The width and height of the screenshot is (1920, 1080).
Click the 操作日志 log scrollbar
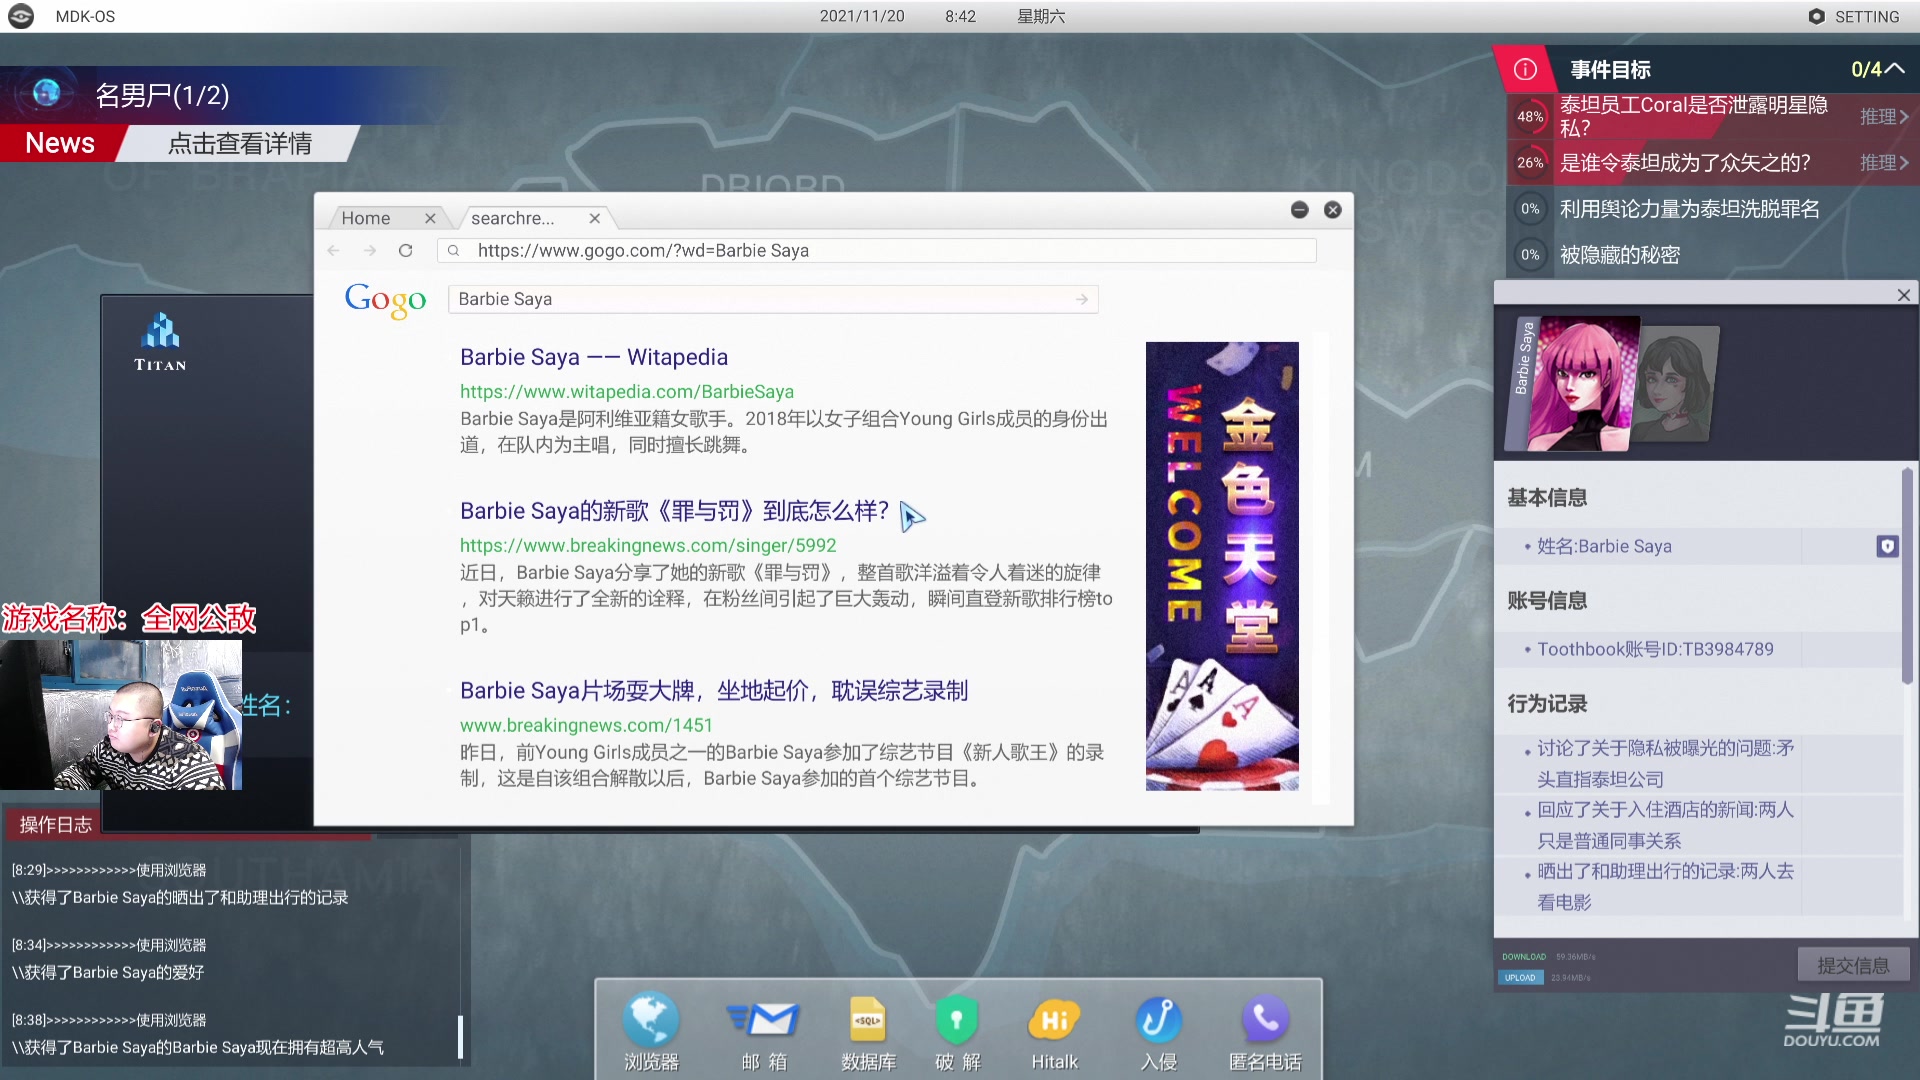point(460,1036)
